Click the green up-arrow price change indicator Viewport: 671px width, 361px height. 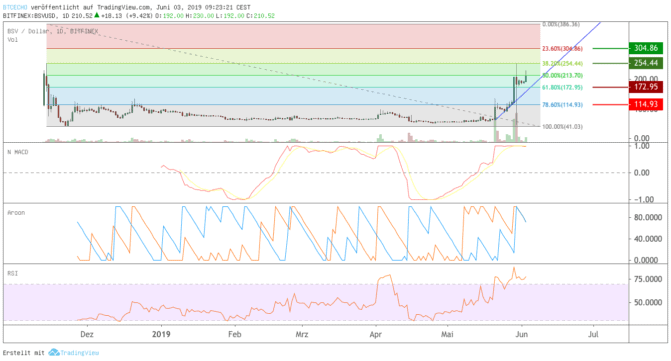97,15
